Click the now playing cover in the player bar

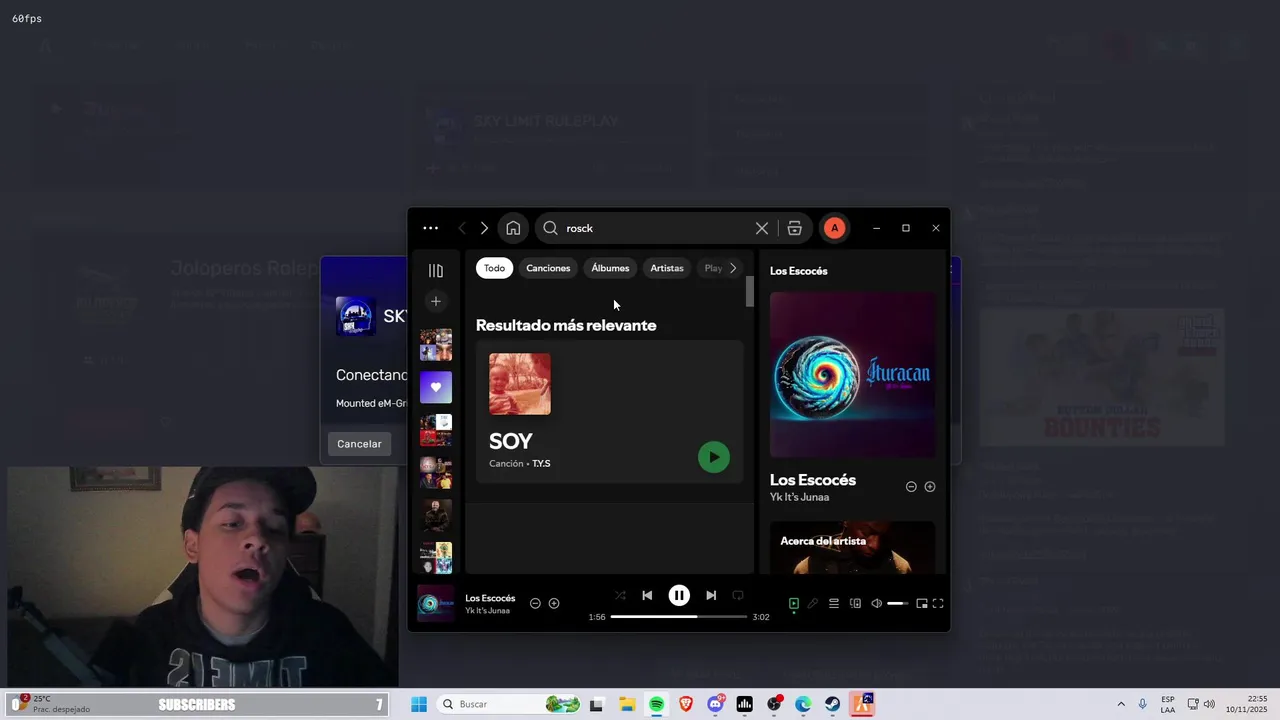[x=435, y=603]
